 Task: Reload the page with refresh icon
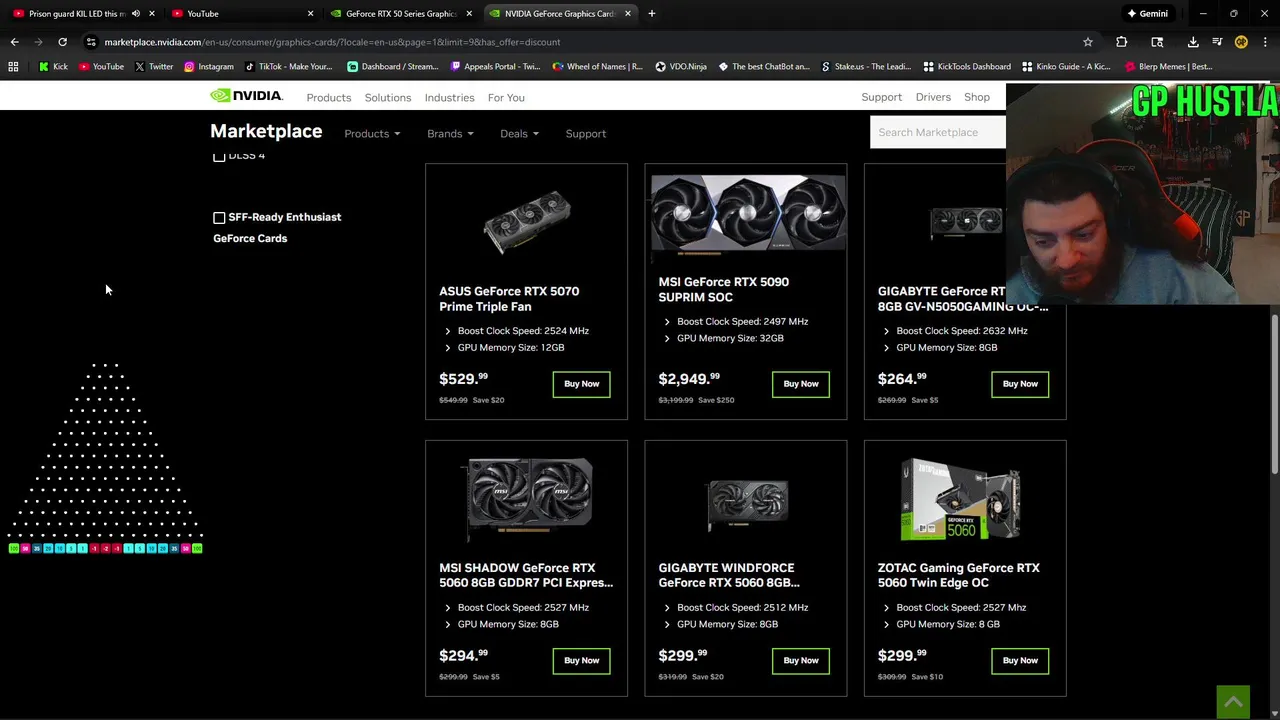point(62,42)
